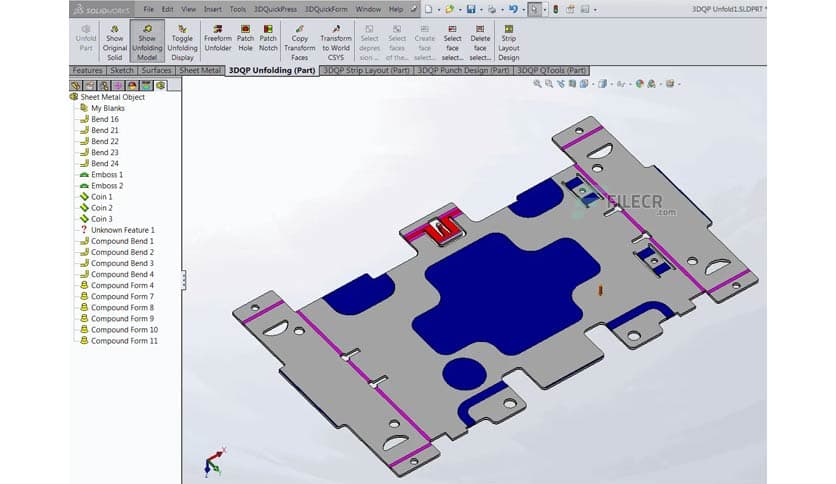Click Zoom to Fit view icon
Image resolution: width=836 pixels, height=484 pixels.
point(537,84)
